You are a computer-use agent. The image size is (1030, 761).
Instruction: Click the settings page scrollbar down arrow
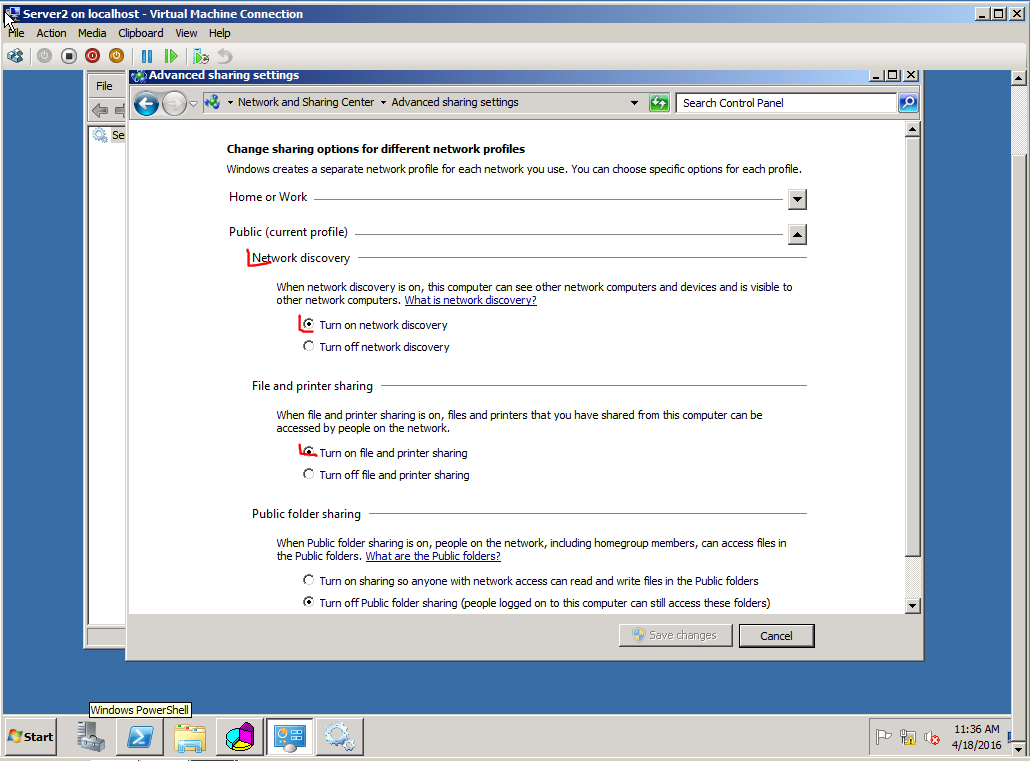click(912, 606)
